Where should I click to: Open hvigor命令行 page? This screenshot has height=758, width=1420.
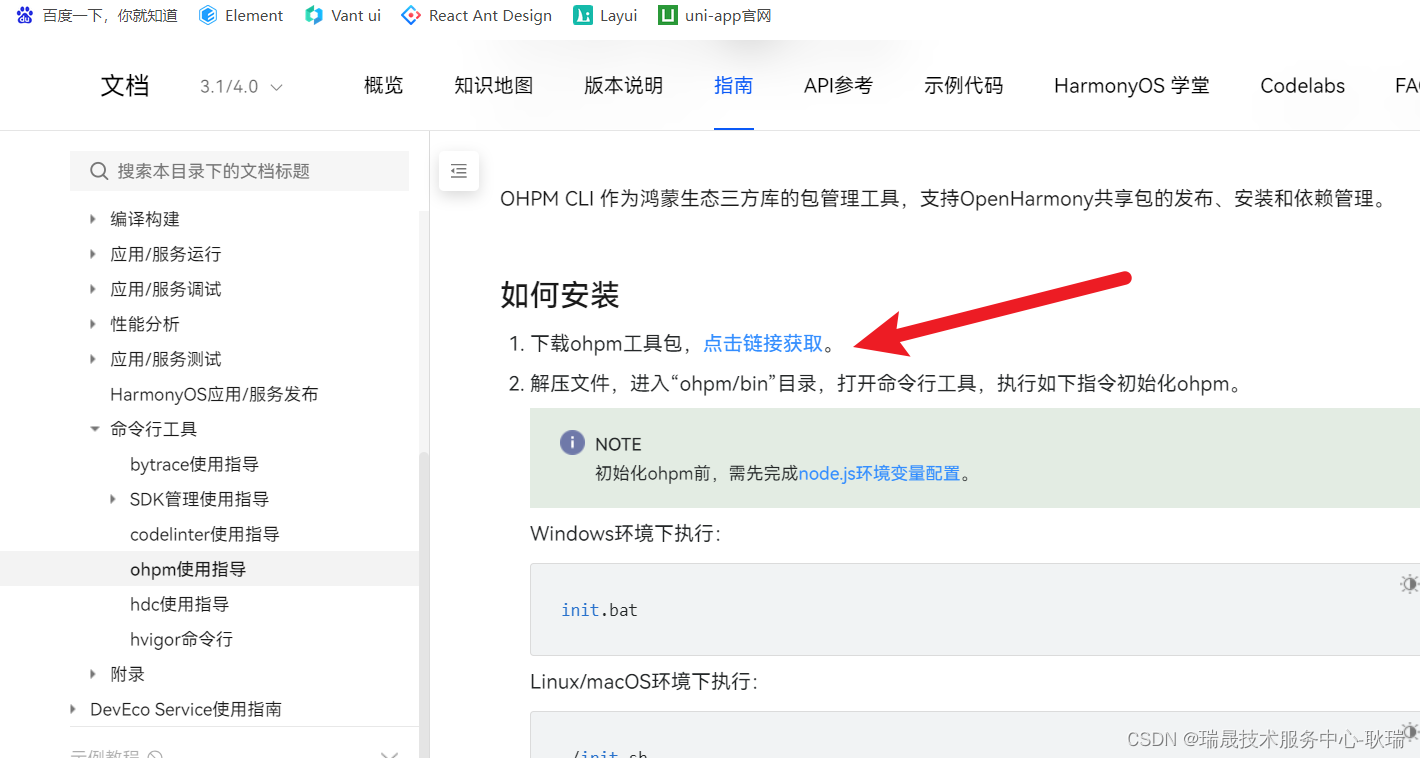182,639
